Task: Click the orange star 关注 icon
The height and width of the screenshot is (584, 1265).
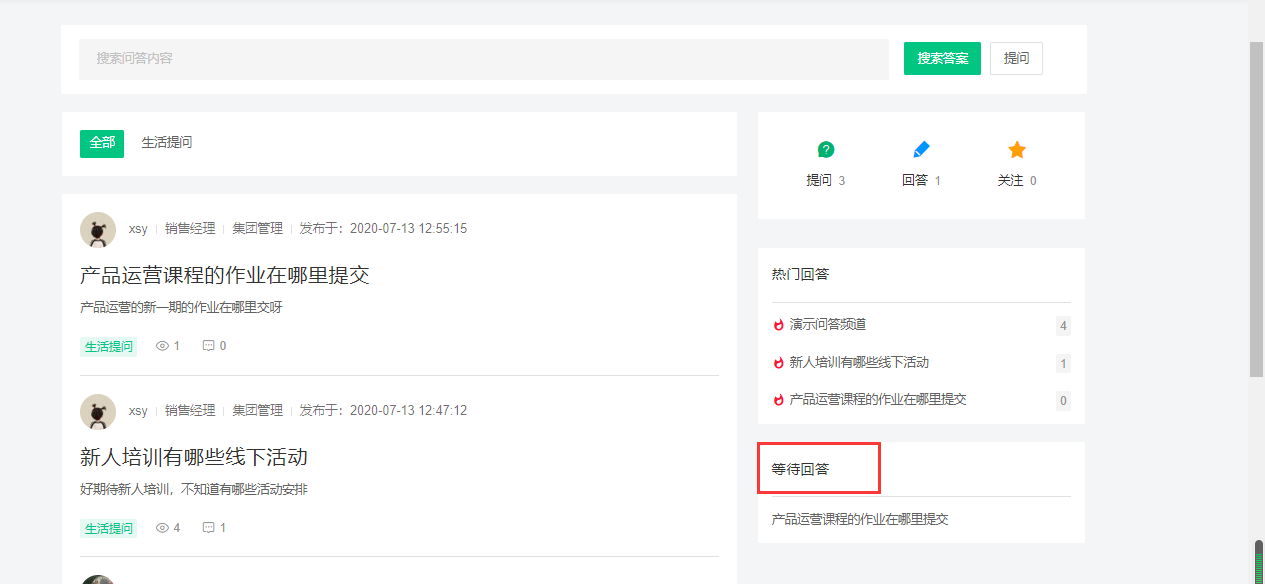Action: [x=1017, y=150]
